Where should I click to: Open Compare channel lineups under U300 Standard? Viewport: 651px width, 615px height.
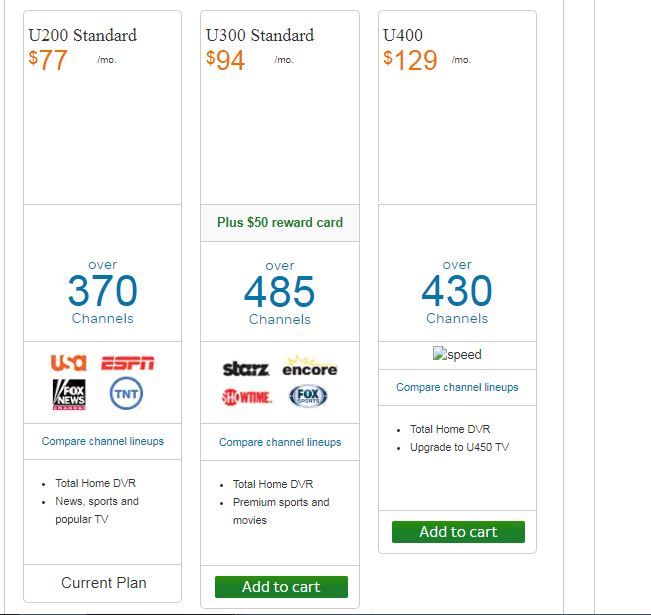point(280,442)
